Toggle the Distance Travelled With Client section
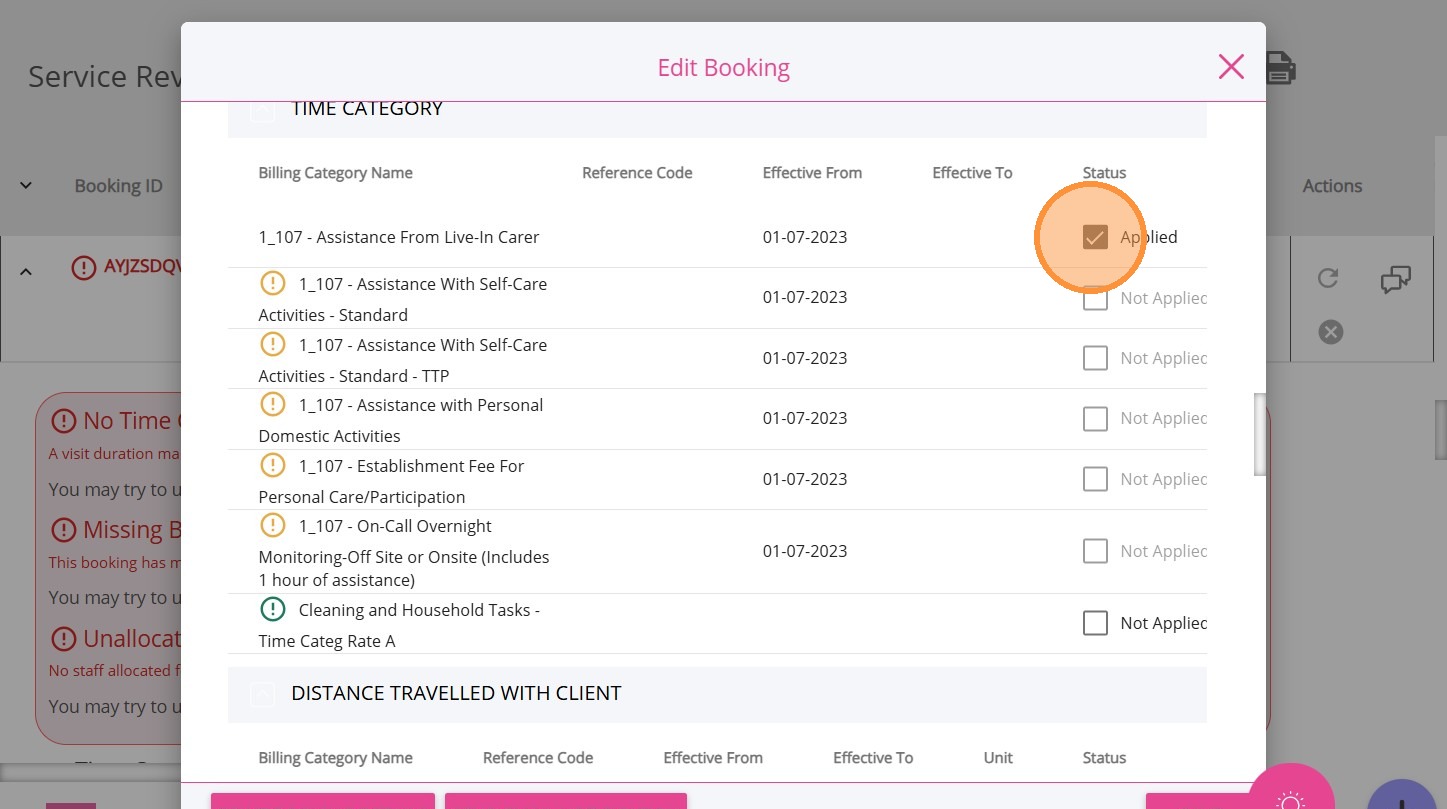 click(262, 694)
